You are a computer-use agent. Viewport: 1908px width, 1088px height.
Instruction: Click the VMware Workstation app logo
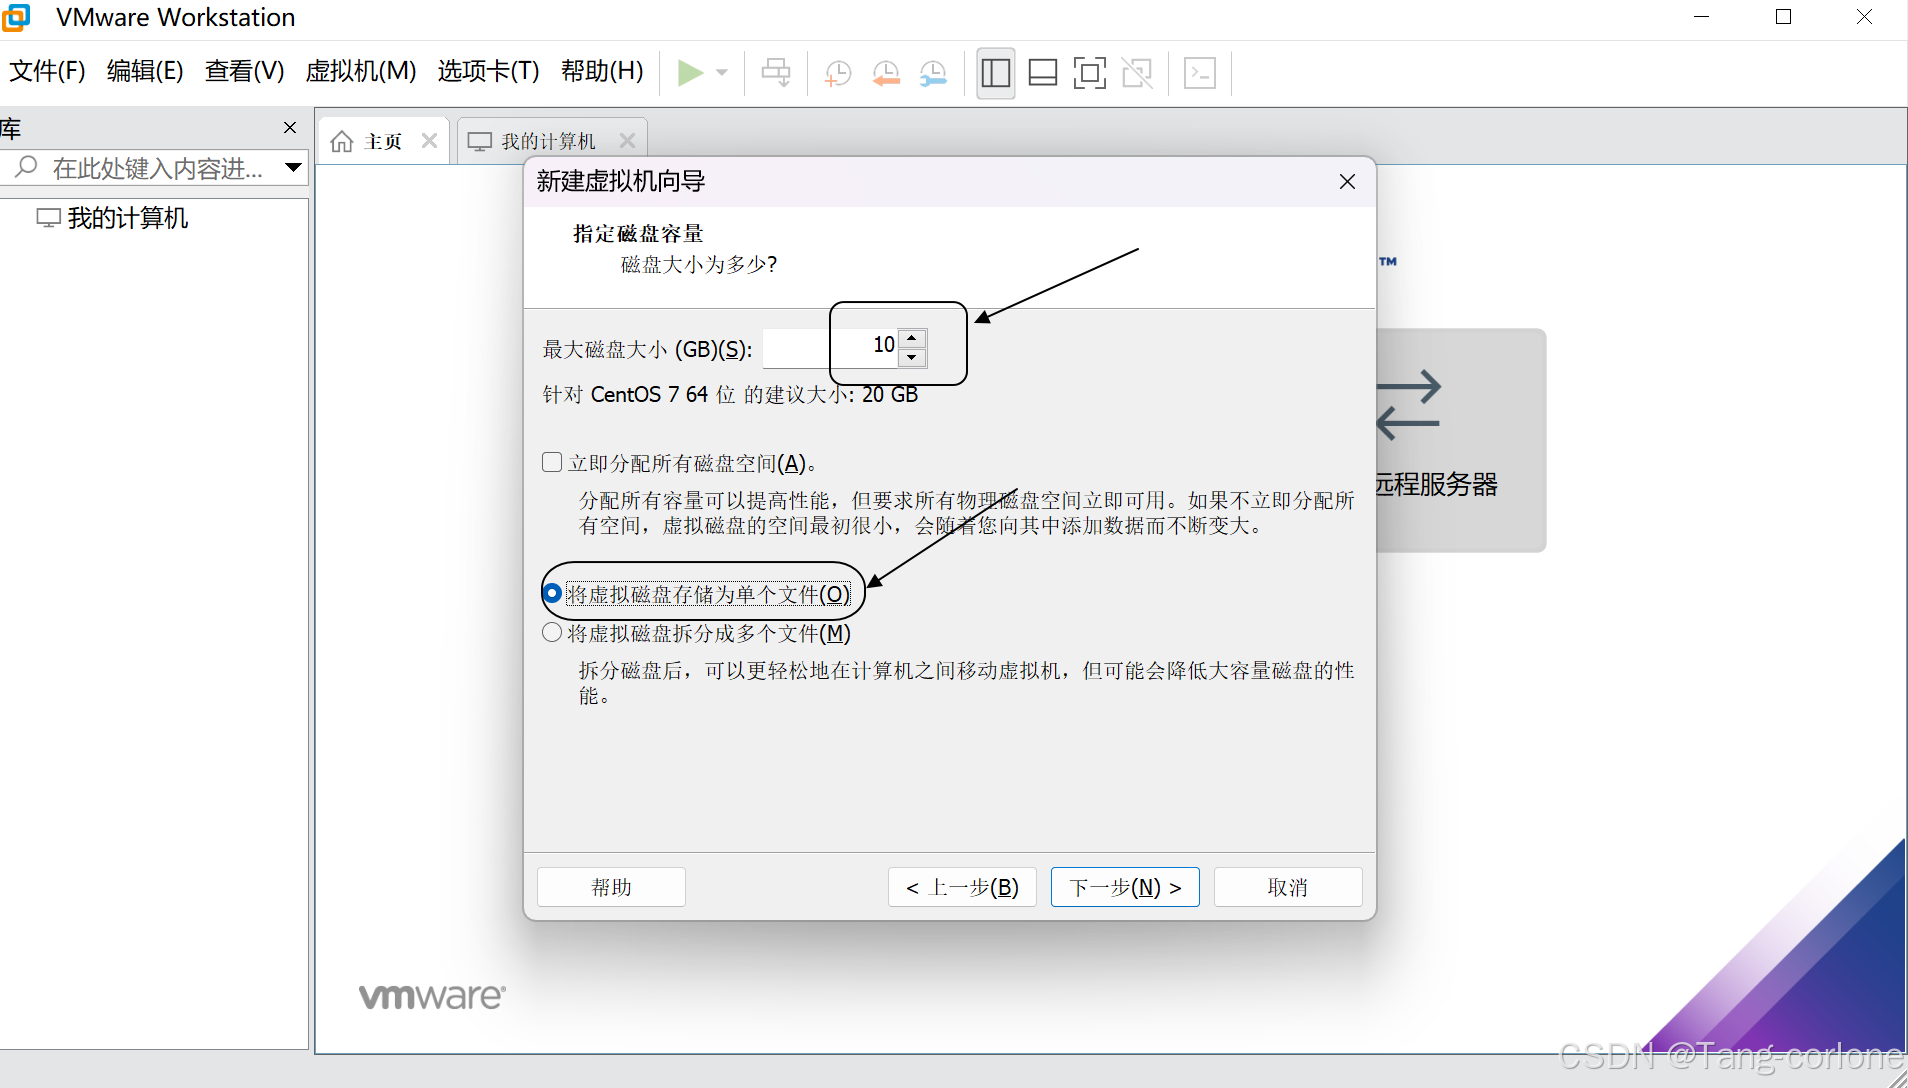tap(16, 17)
